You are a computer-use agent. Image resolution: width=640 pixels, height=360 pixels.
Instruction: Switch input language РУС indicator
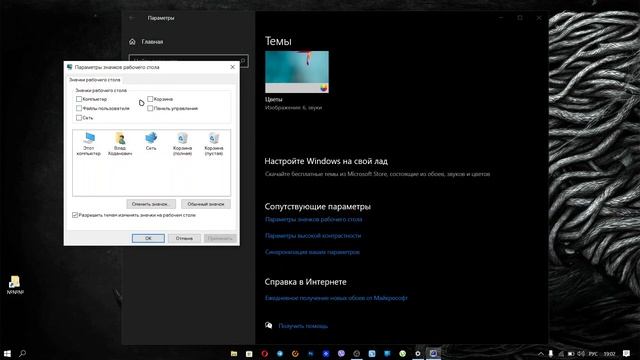click(593, 354)
